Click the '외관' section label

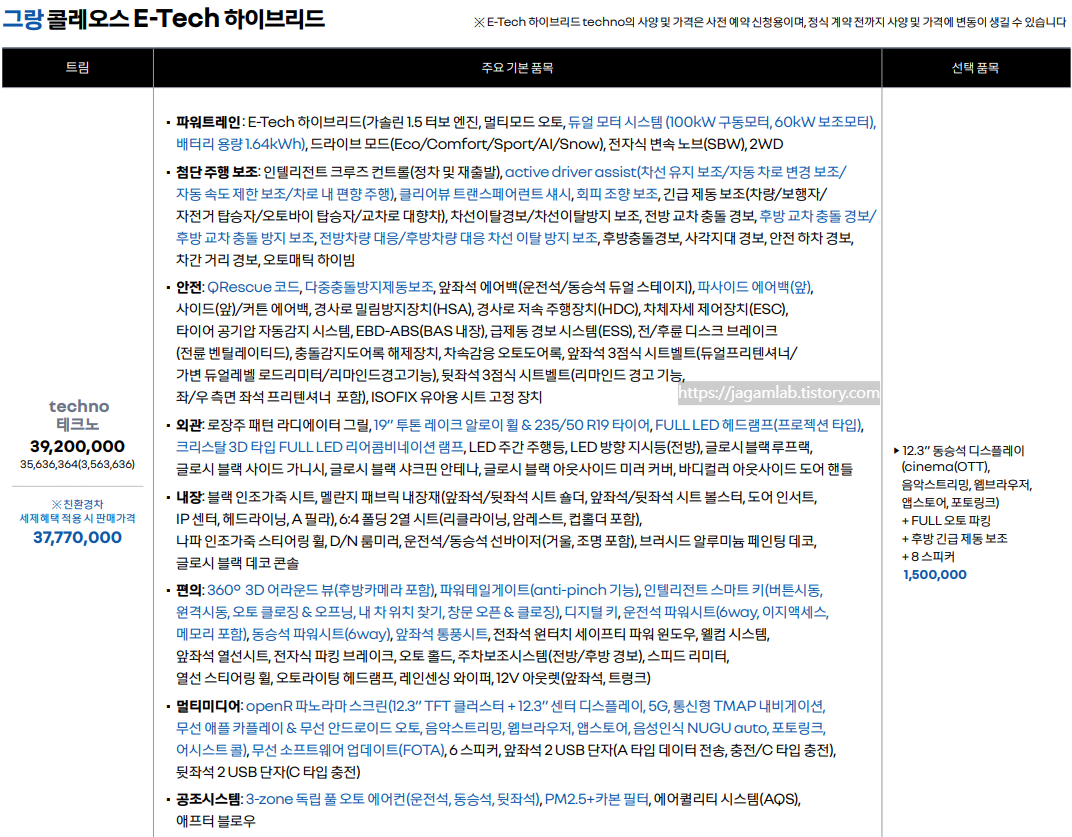pyautogui.click(x=189, y=425)
